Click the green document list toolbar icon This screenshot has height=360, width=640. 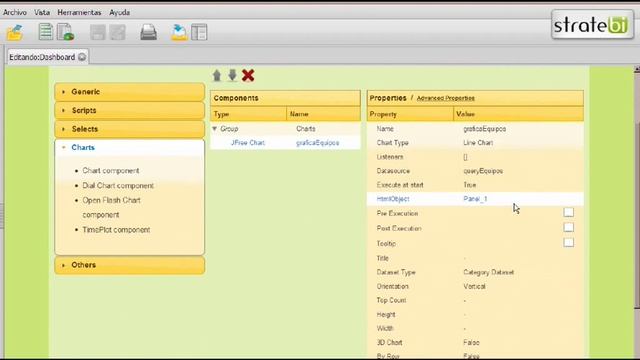tap(45, 32)
